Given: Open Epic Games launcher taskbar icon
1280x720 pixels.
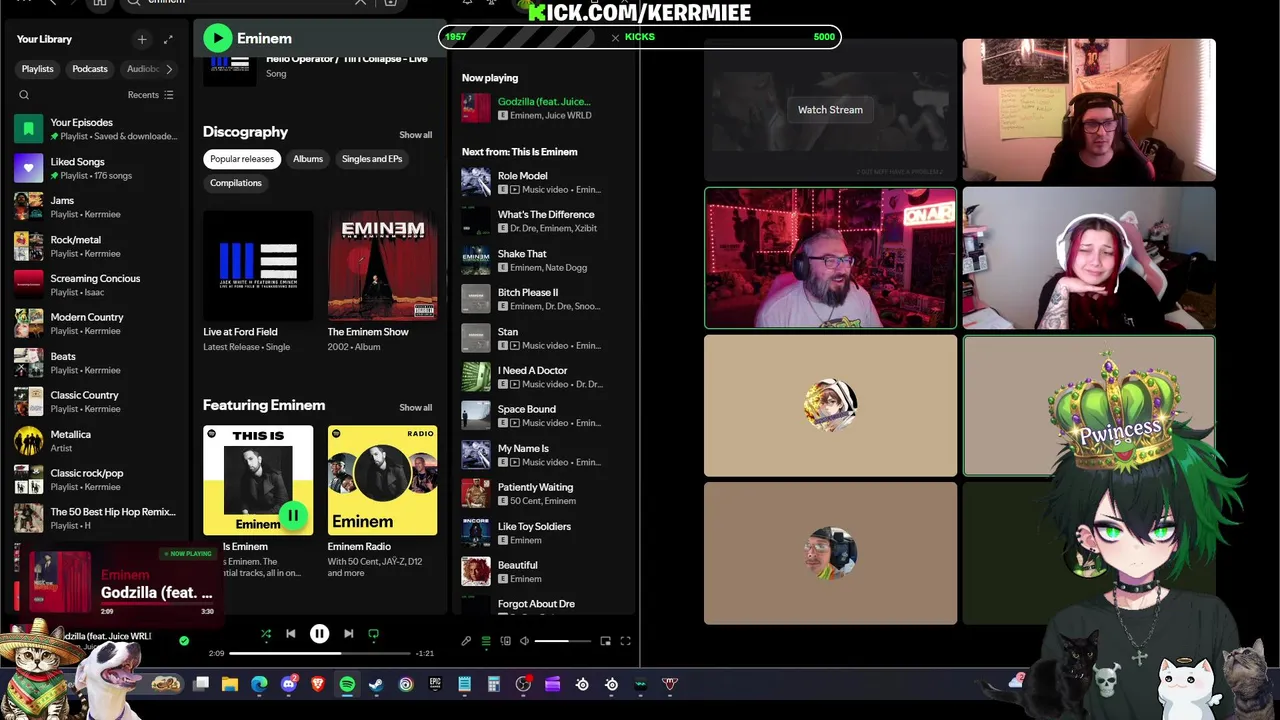Looking at the screenshot, I should [x=435, y=684].
